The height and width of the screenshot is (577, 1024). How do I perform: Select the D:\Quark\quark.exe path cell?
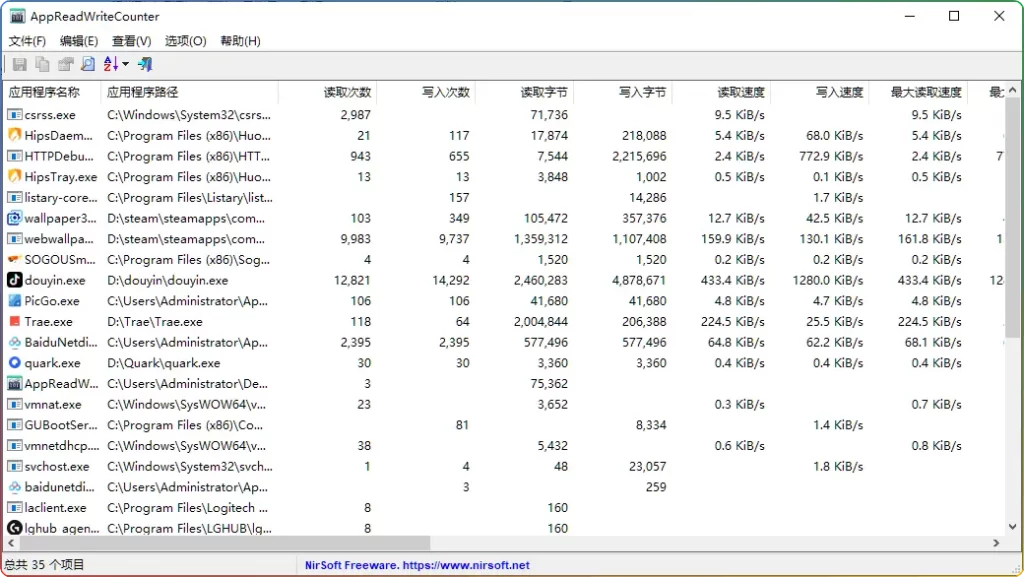(163, 363)
